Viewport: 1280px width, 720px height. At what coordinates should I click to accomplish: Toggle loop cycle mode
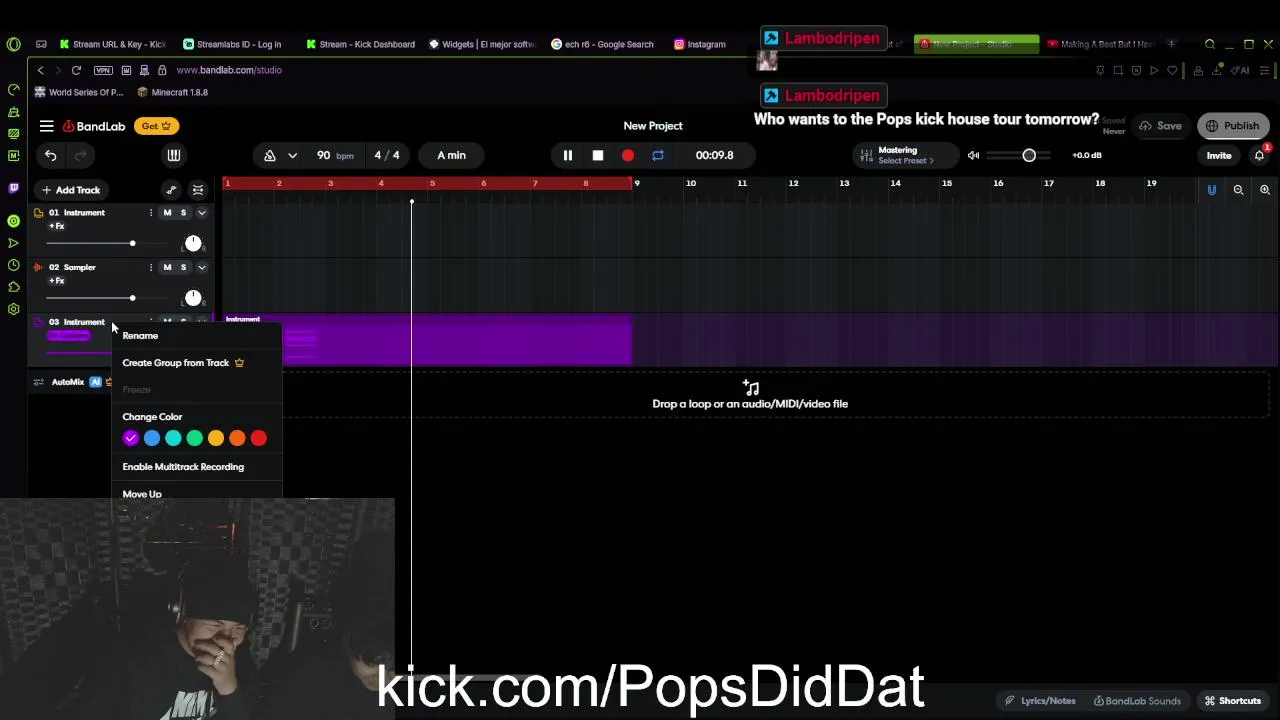point(657,155)
